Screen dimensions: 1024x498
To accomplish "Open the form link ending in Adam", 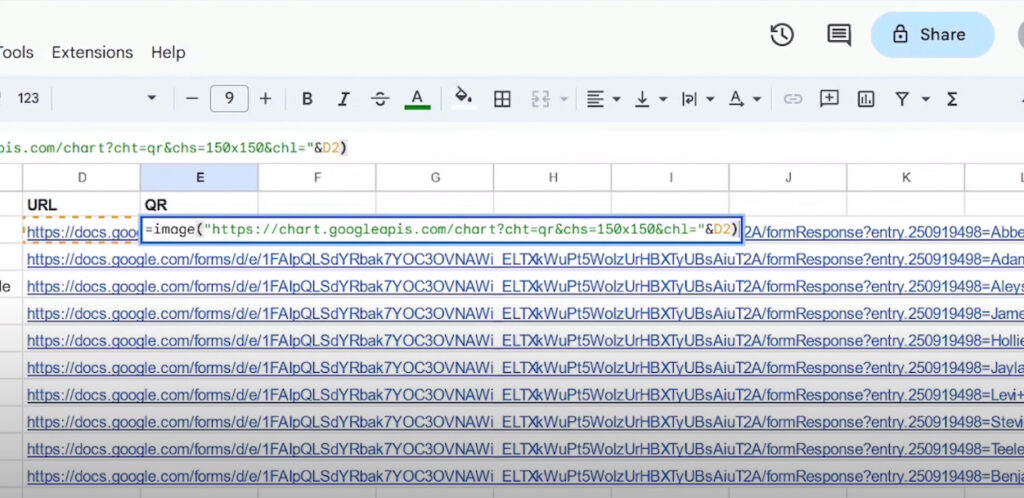I will (x=525, y=260).
